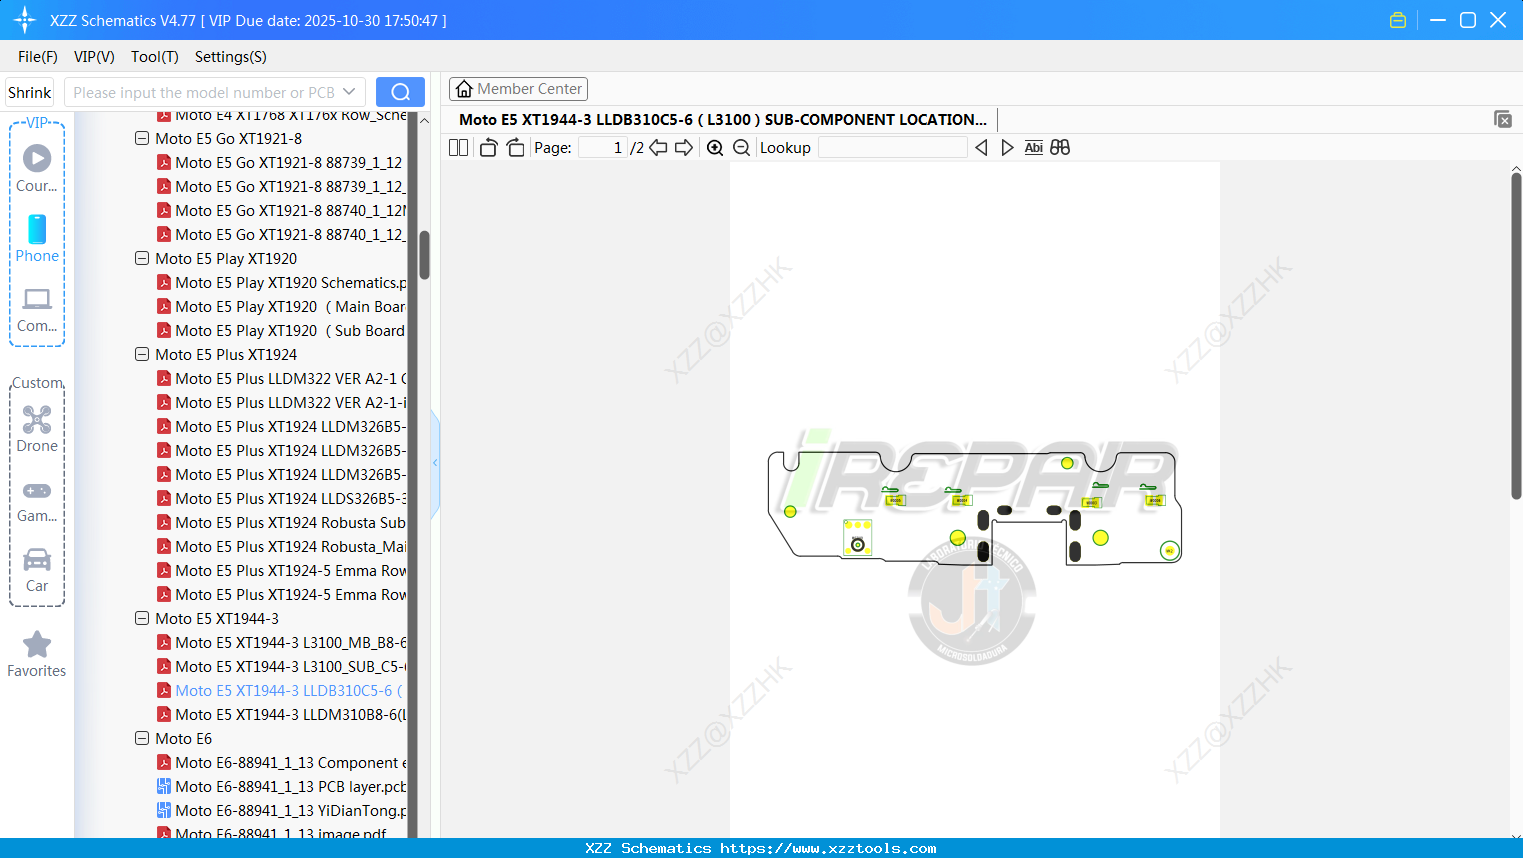This screenshot has width=1523, height=858.
Task: Open Moto E5 Plus XT1924 LLDS326B5 file
Action: (282, 499)
